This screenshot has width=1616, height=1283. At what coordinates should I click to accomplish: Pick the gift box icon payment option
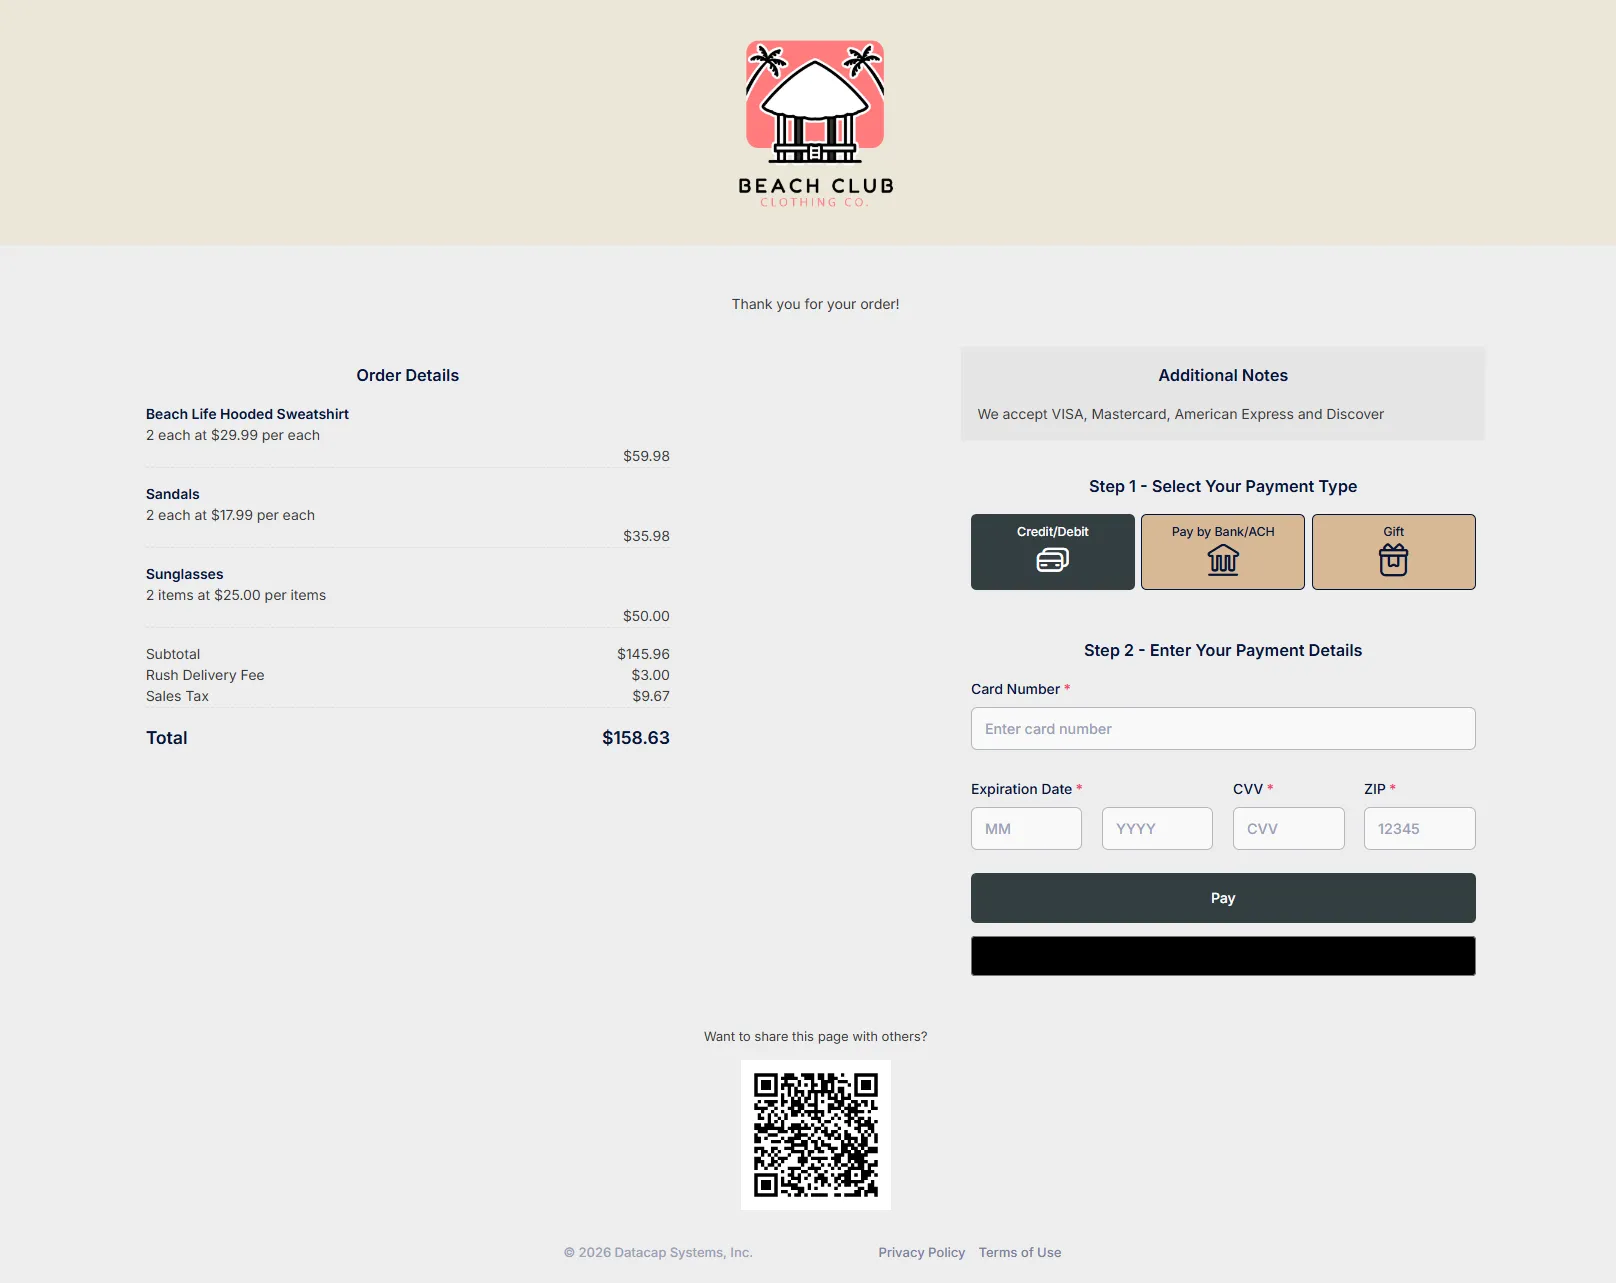point(1393,560)
